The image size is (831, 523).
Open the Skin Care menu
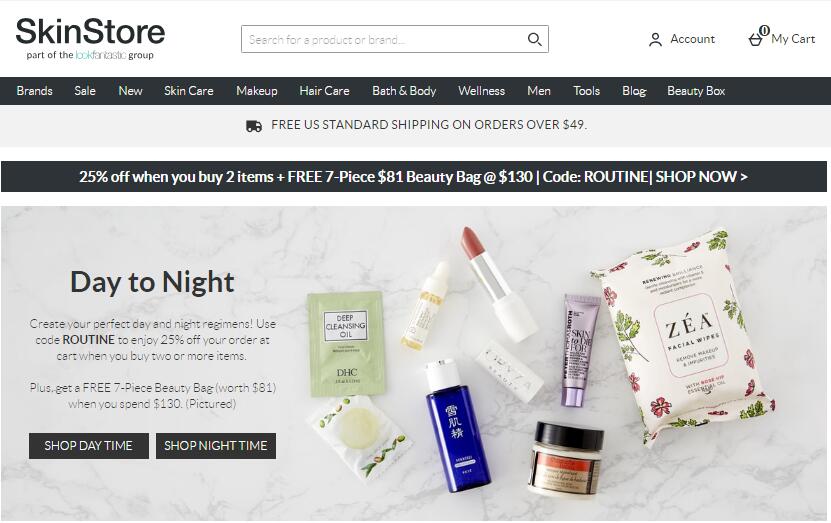click(189, 91)
